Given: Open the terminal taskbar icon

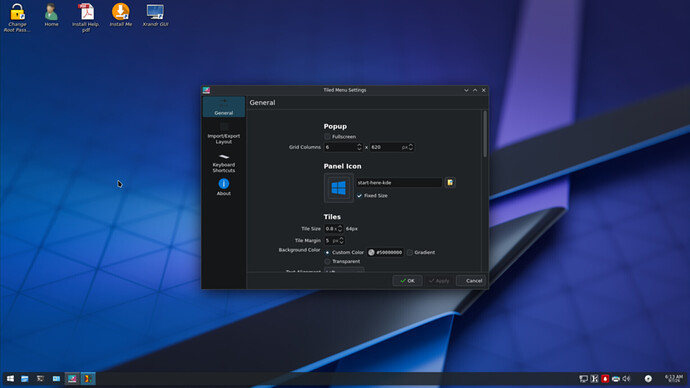Looking at the screenshot, I should [40, 379].
